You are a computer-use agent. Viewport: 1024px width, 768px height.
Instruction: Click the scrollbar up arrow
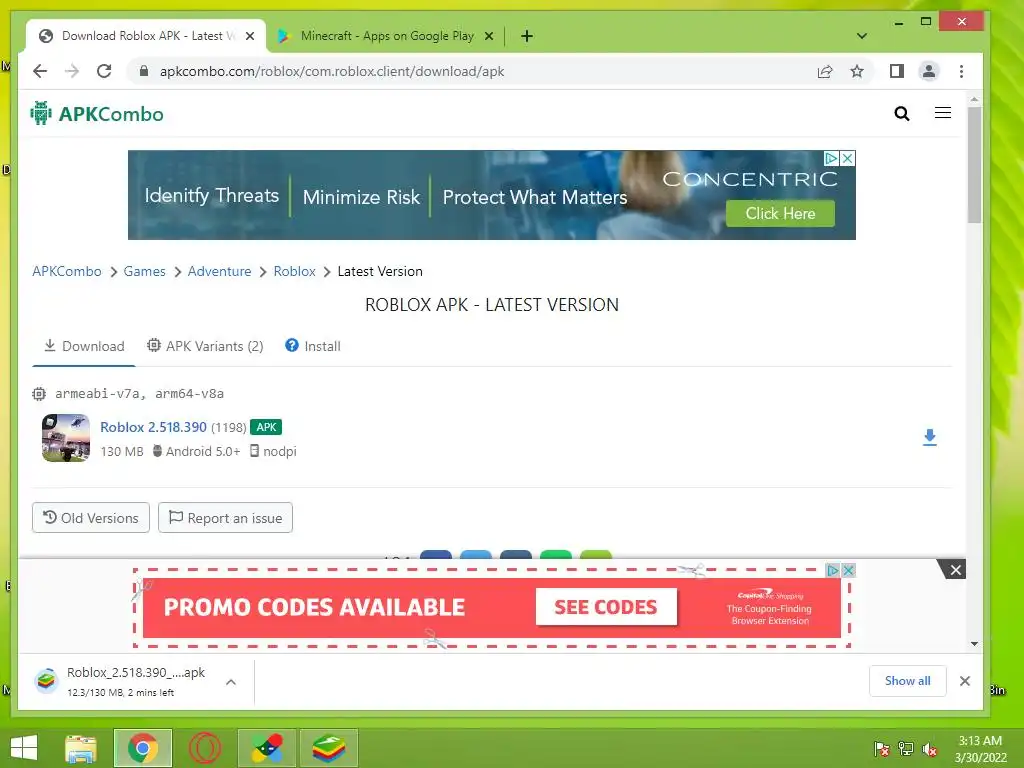tap(974, 100)
